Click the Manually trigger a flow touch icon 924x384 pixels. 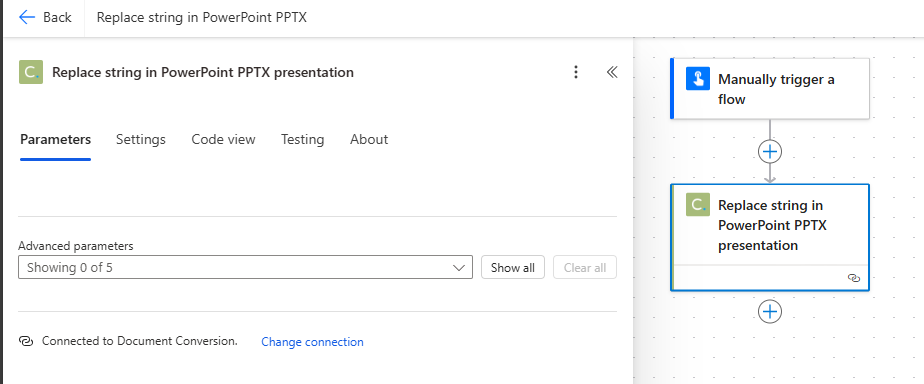[x=698, y=78]
